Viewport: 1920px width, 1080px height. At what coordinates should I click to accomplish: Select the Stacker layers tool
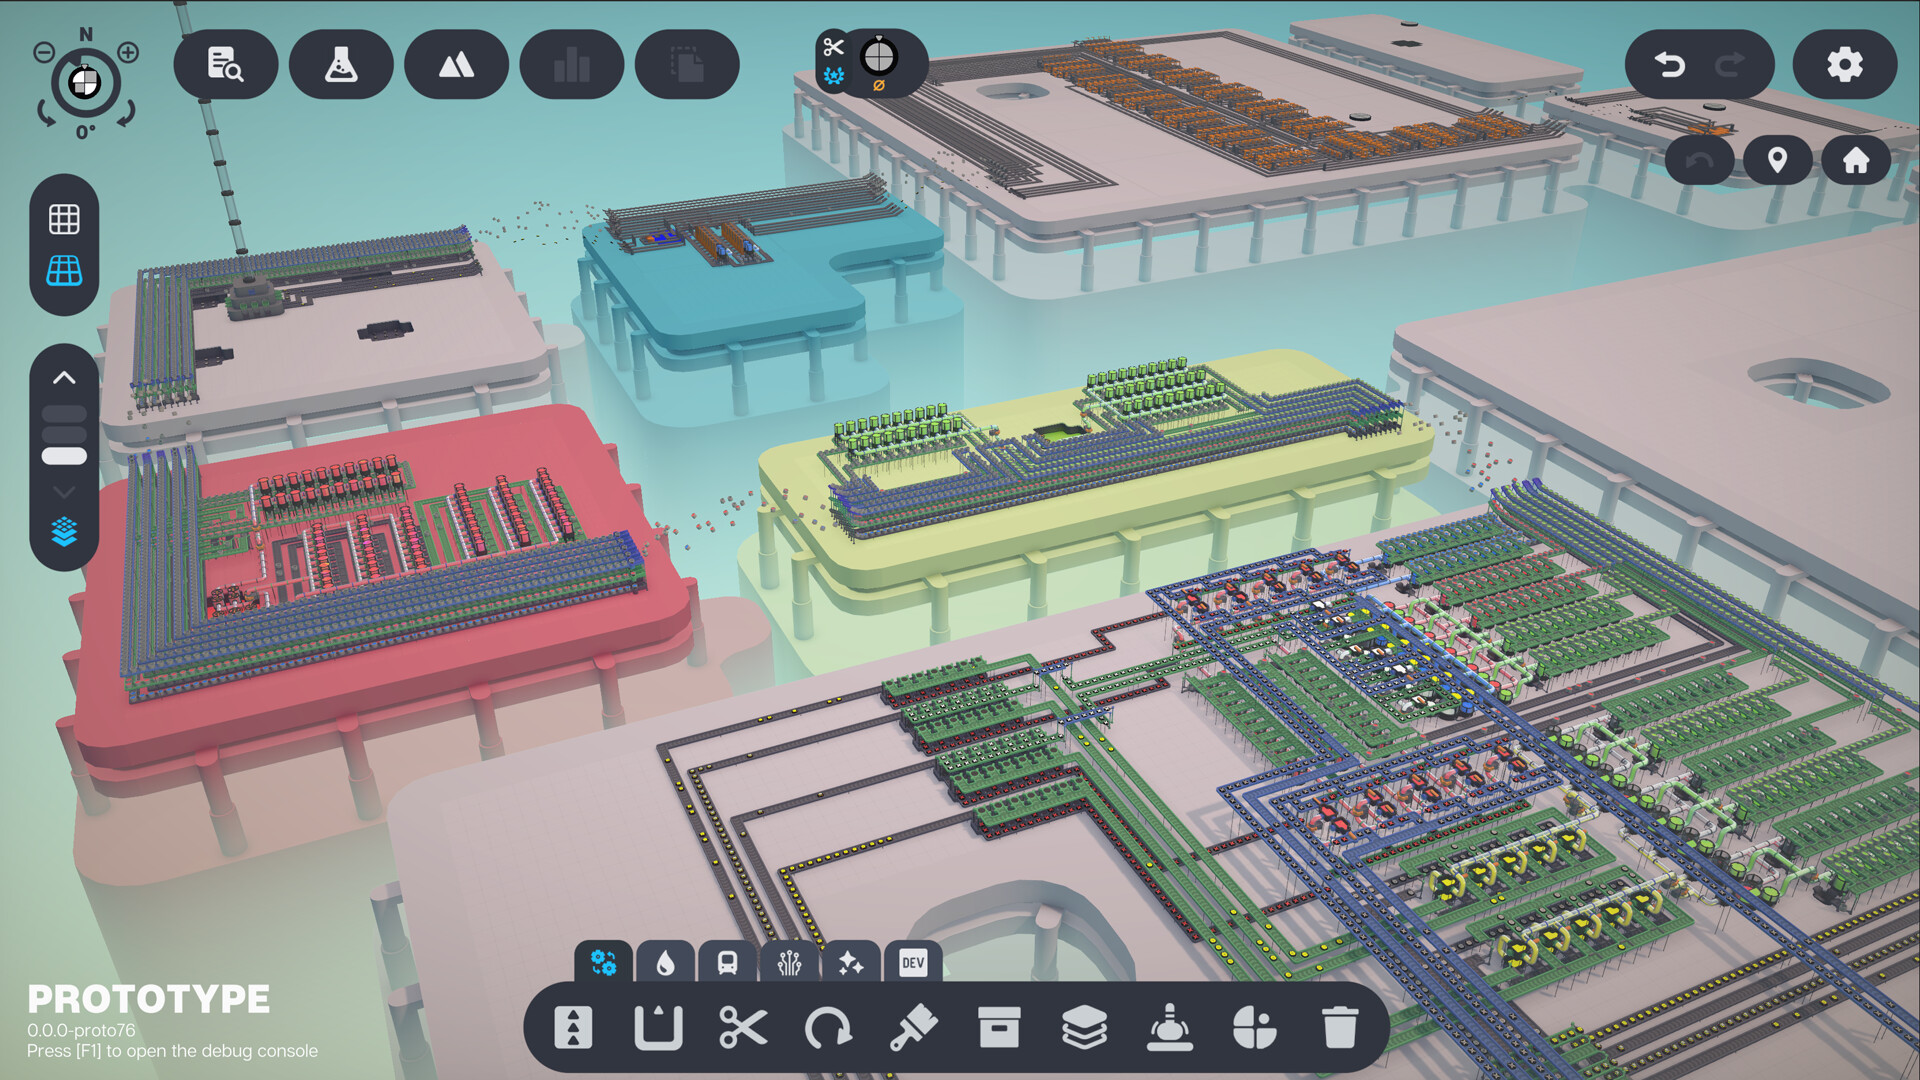[1084, 1027]
